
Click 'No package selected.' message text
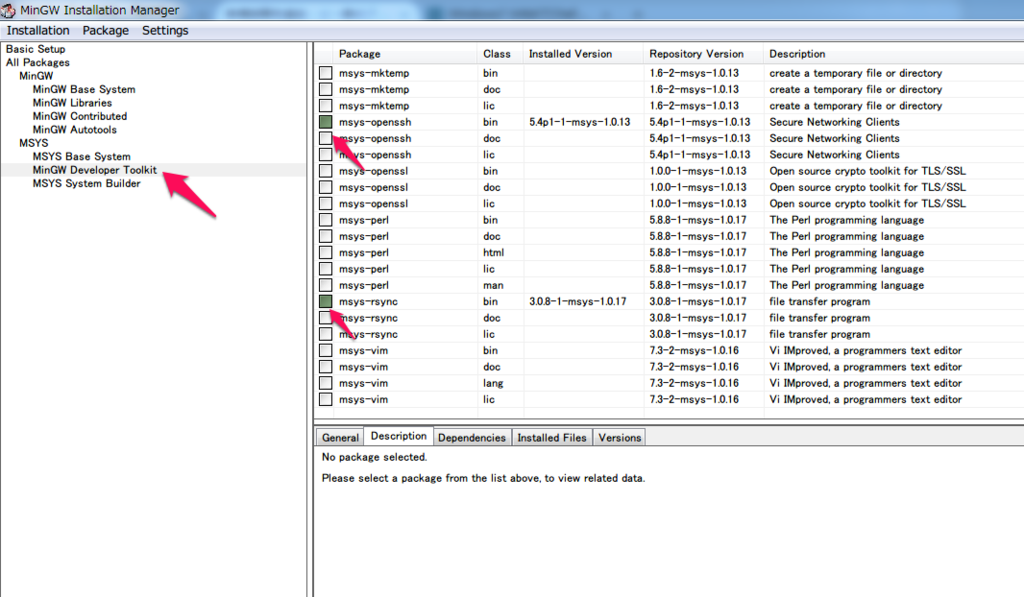pyautogui.click(x=374, y=457)
